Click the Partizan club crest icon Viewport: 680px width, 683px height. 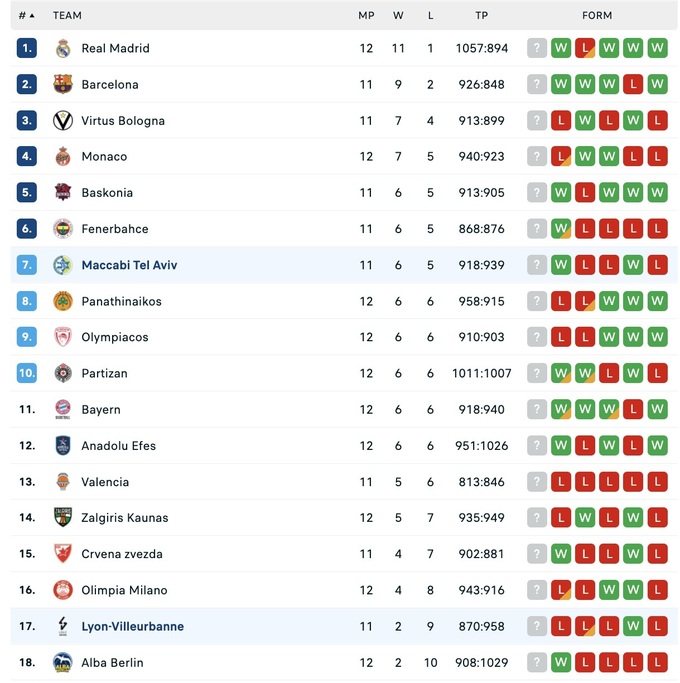(x=63, y=373)
